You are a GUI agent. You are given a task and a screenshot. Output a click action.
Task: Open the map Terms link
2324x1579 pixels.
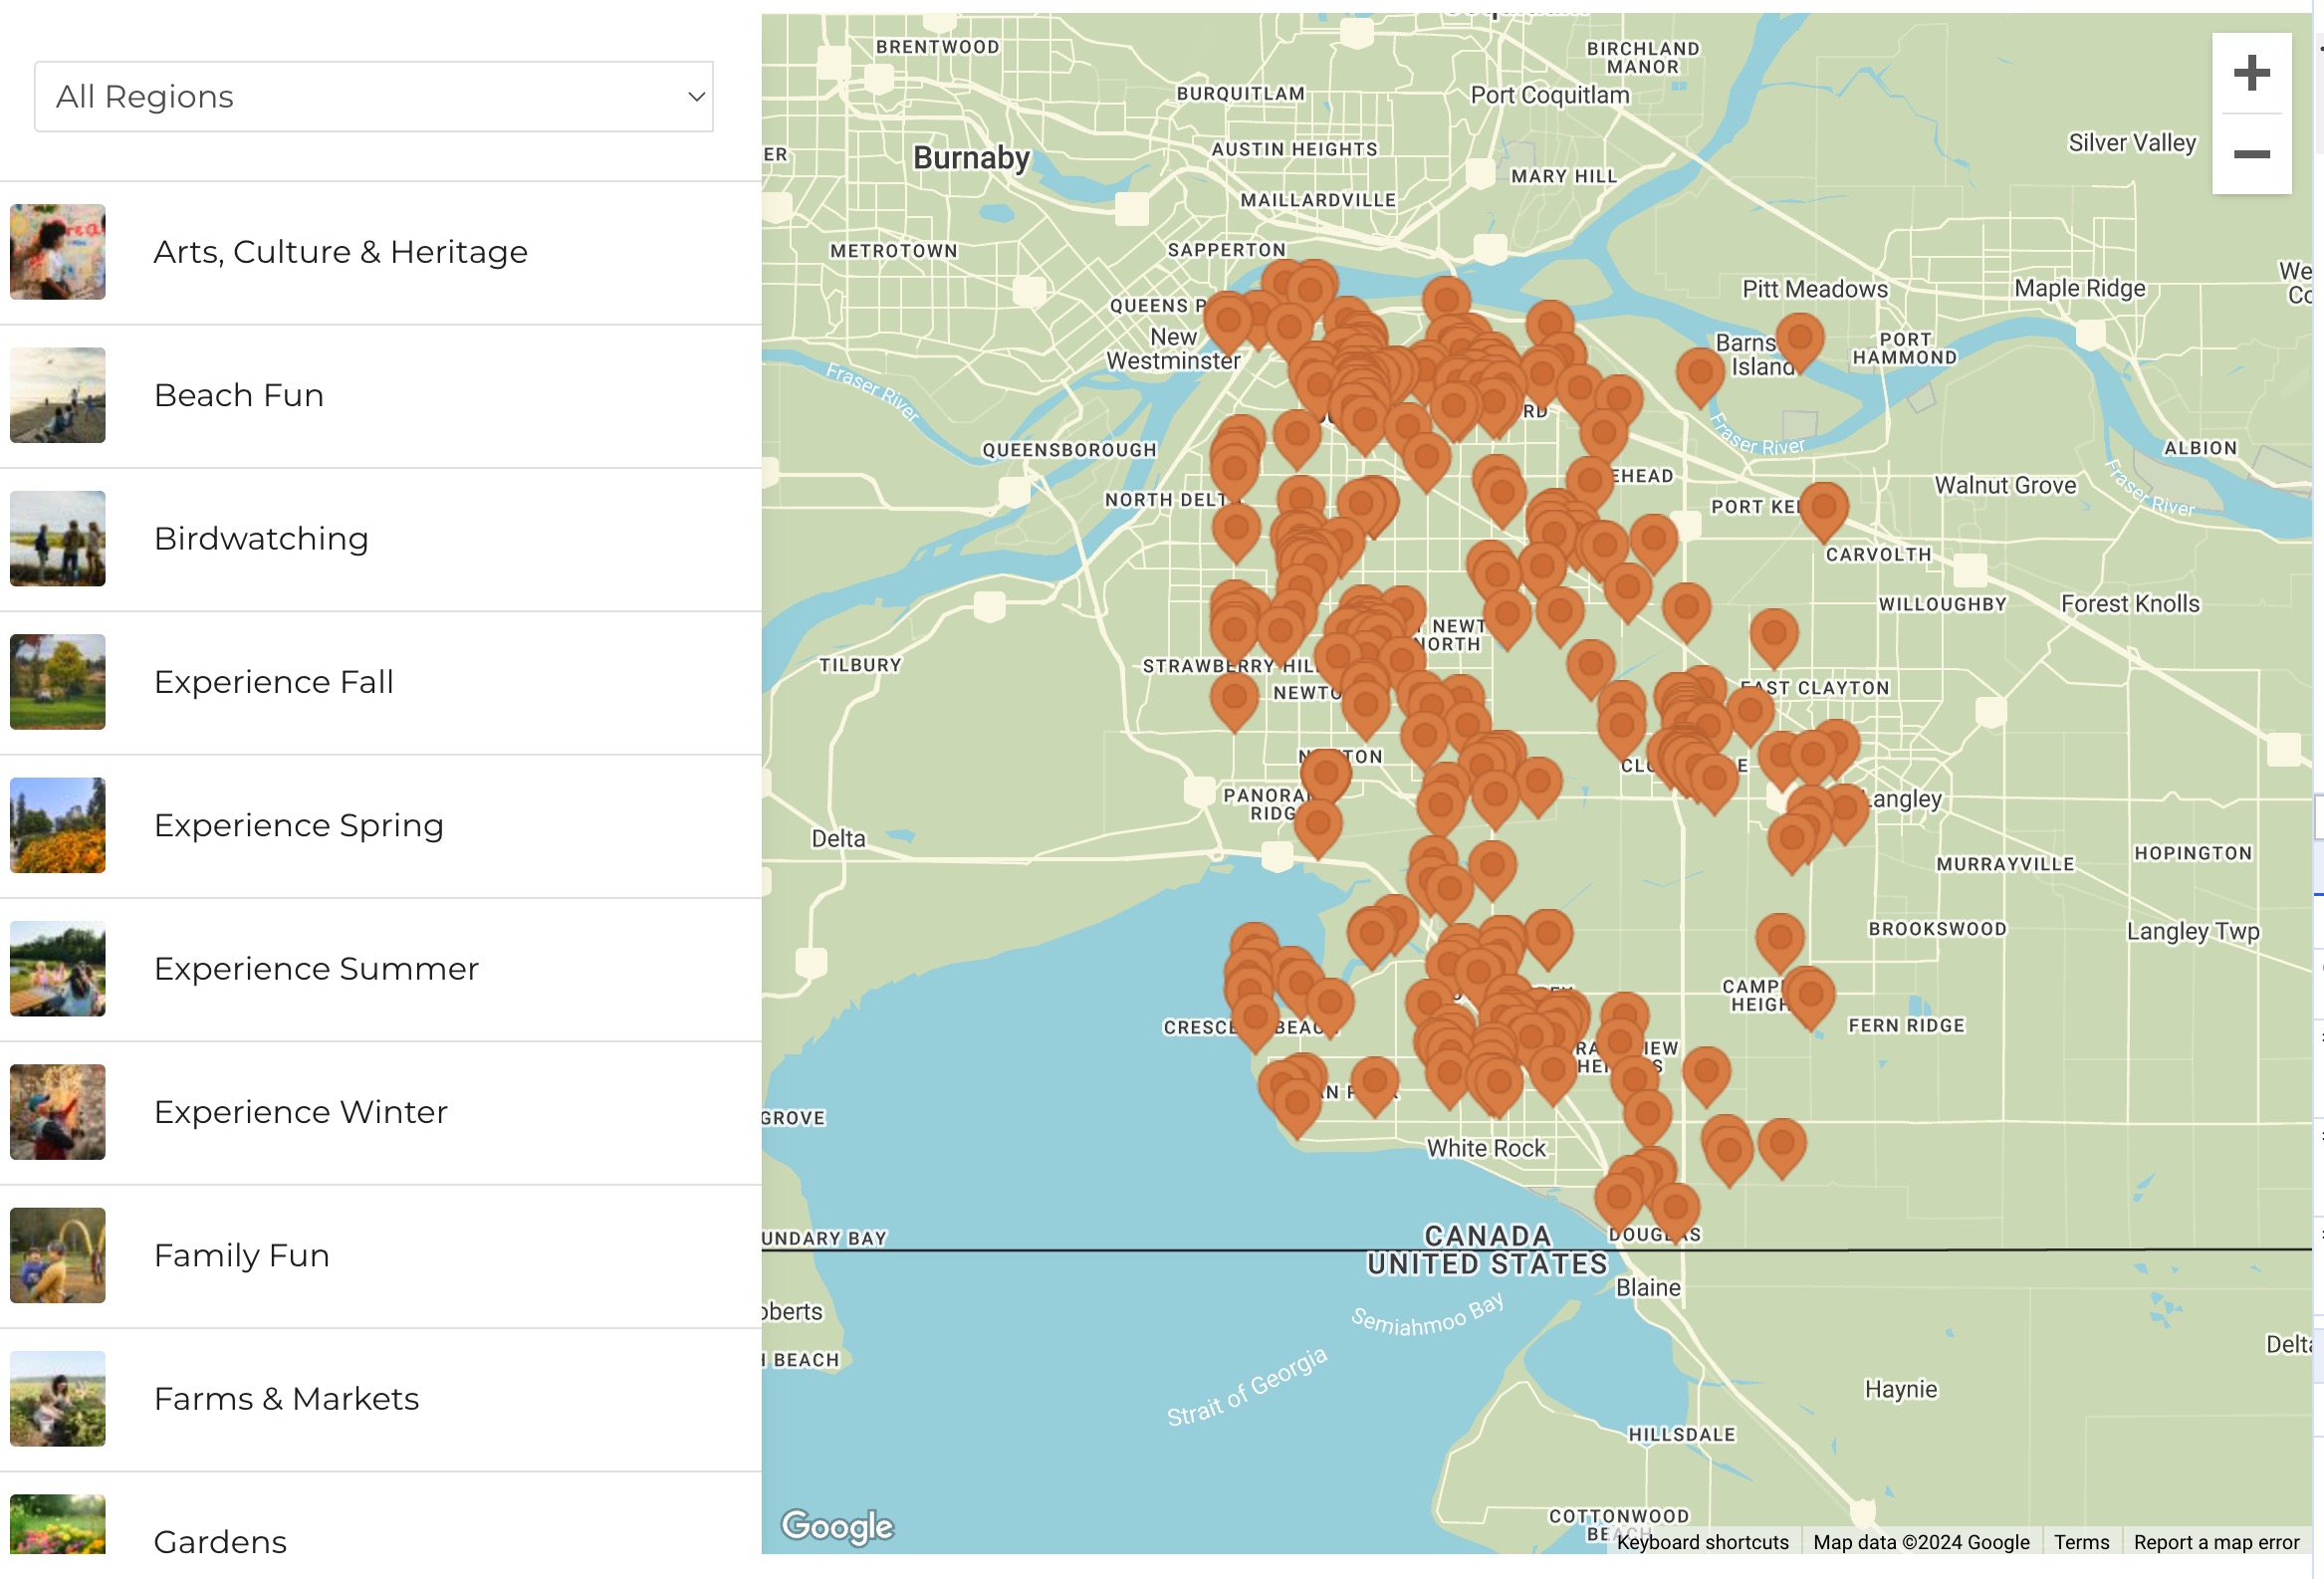tap(2080, 1542)
